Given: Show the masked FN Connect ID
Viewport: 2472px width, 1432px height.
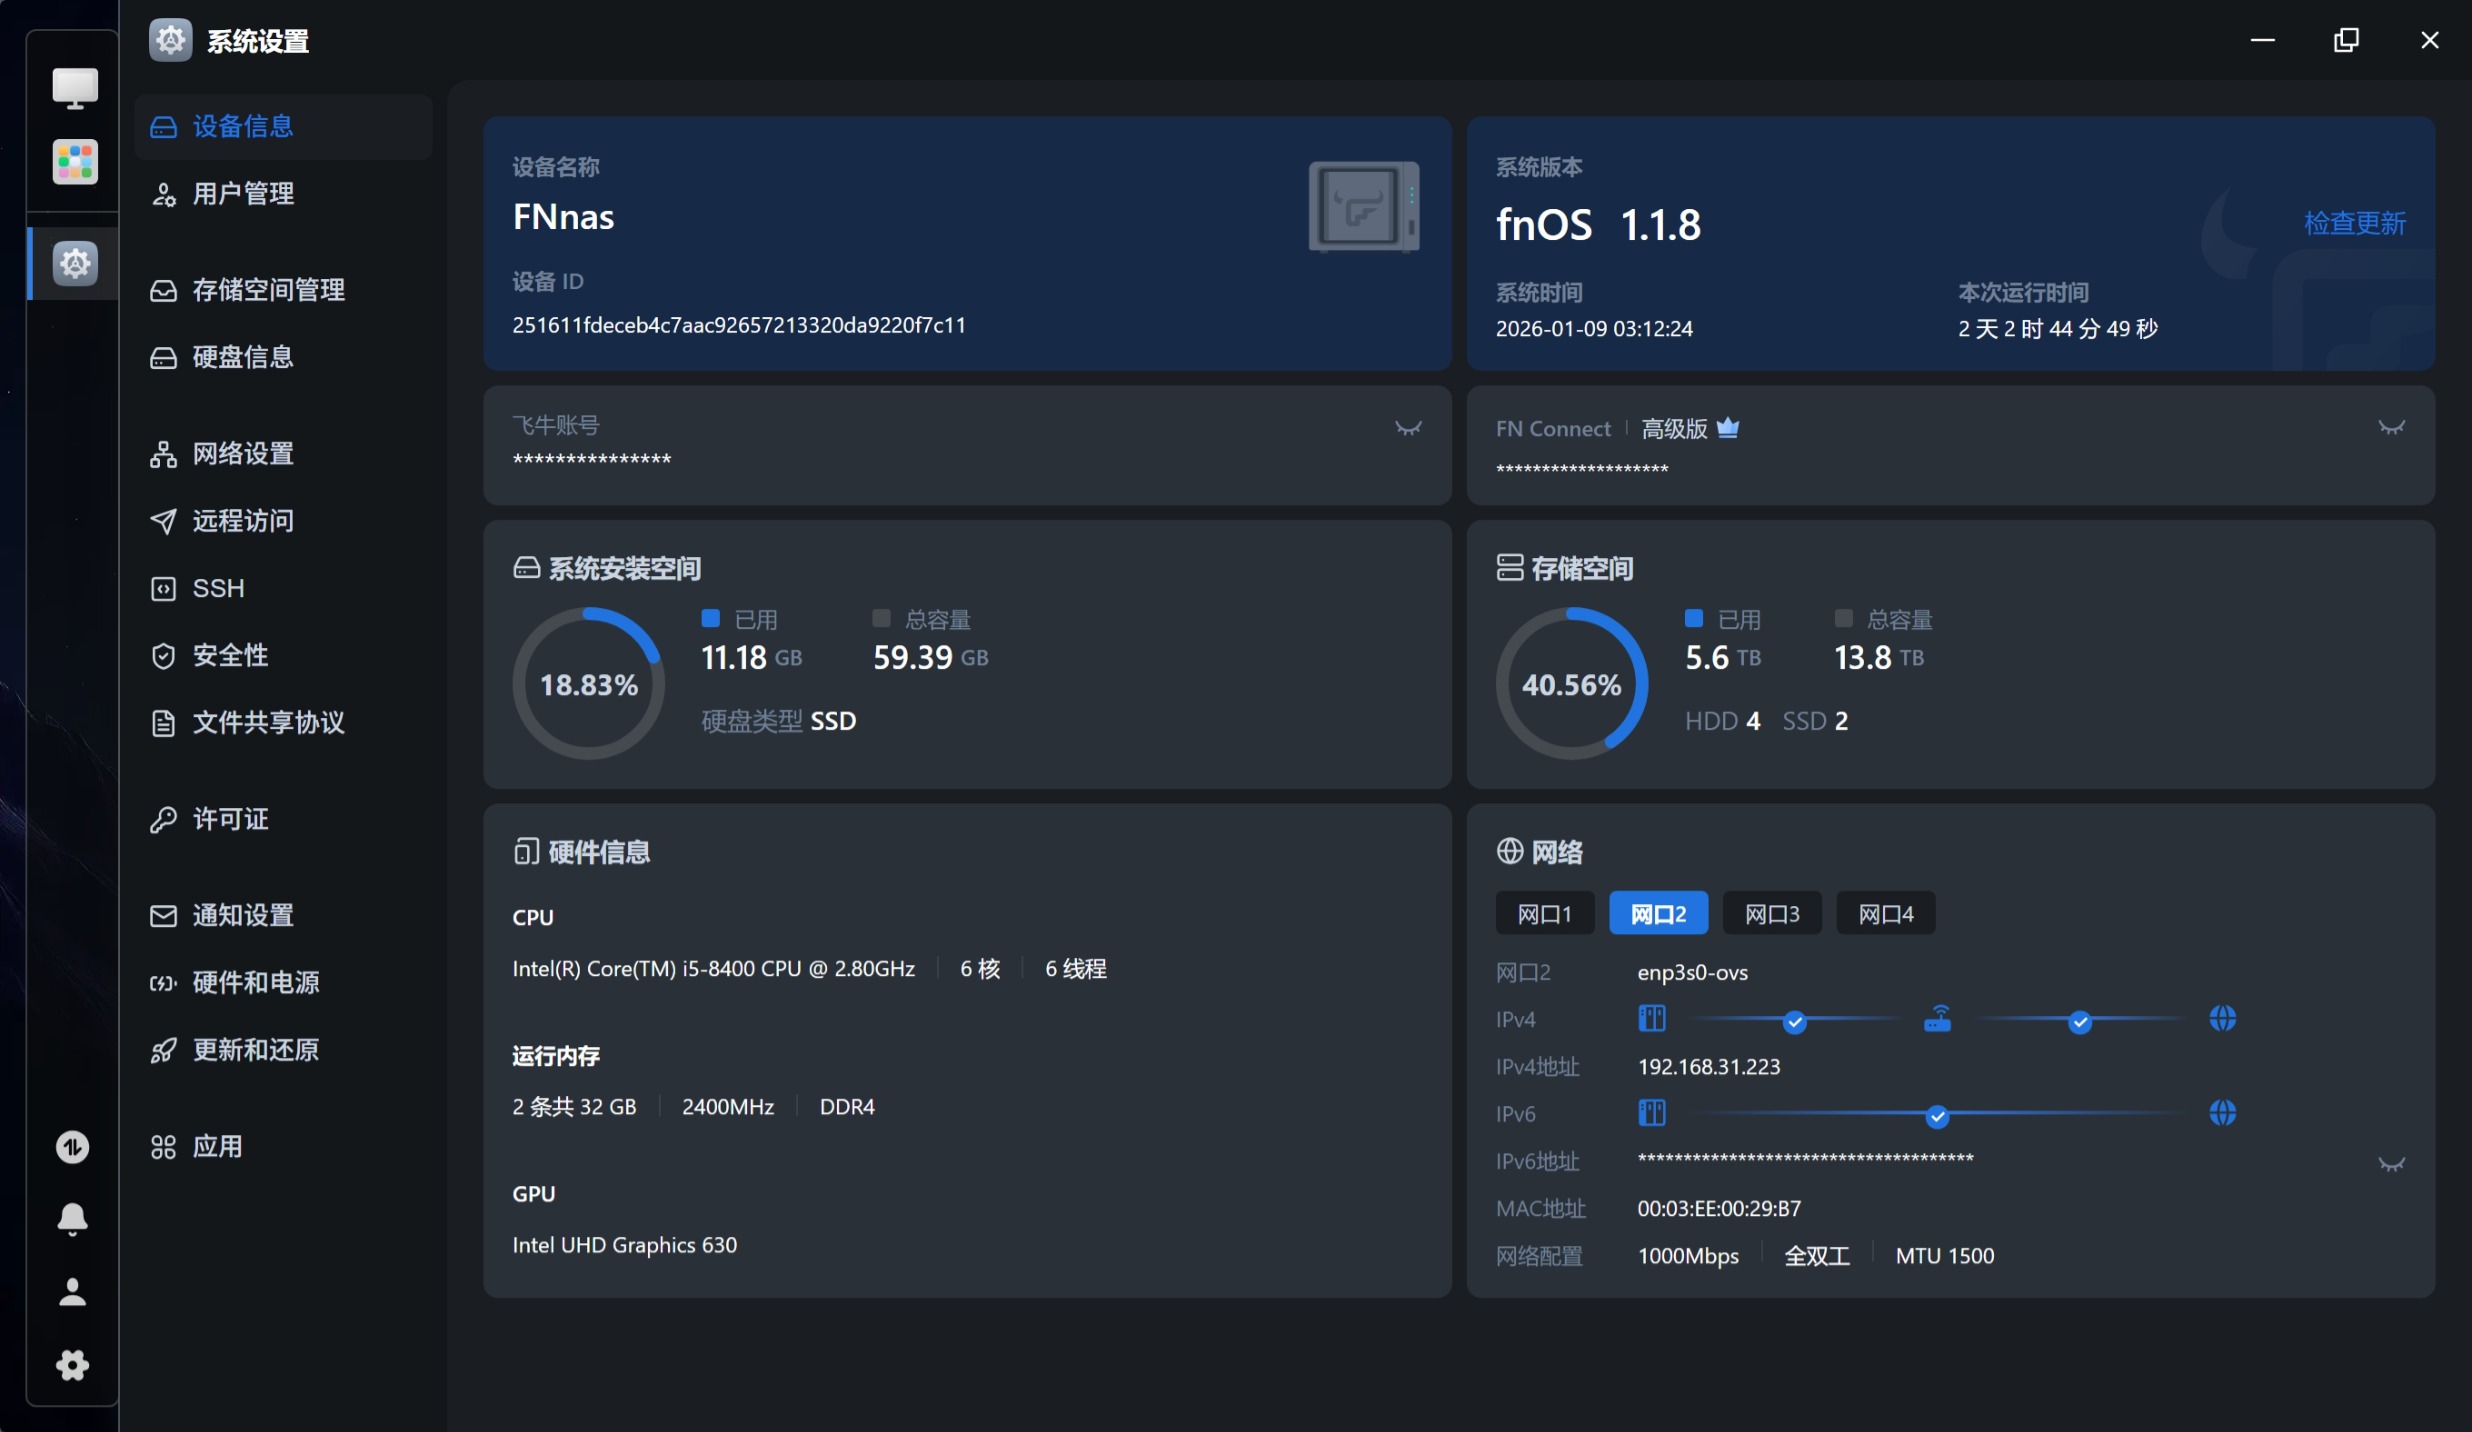Looking at the screenshot, I should (x=2391, y=429).
